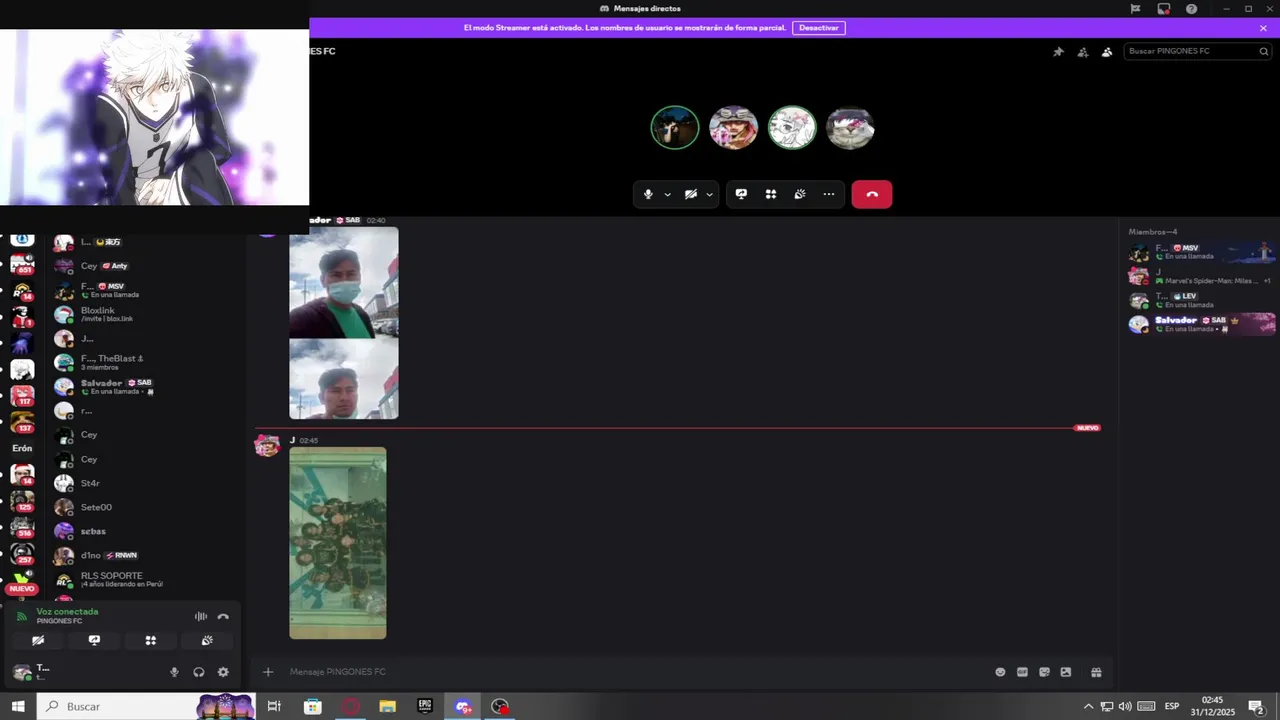
Task: Select the second call participant avatar
Action: (x=733, y=128)
